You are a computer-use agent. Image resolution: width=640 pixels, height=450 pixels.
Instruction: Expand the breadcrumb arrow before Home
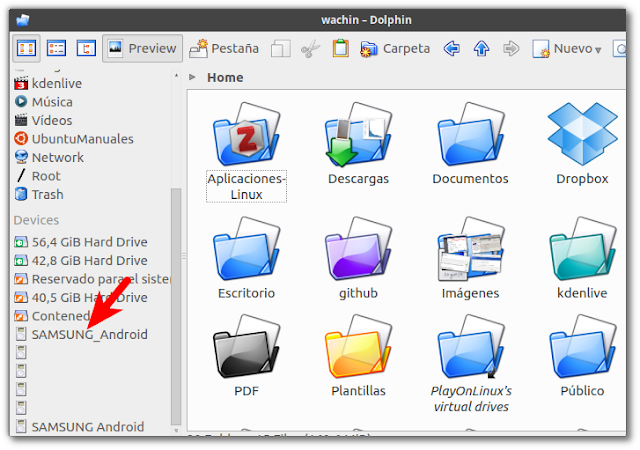pos(193,77)
